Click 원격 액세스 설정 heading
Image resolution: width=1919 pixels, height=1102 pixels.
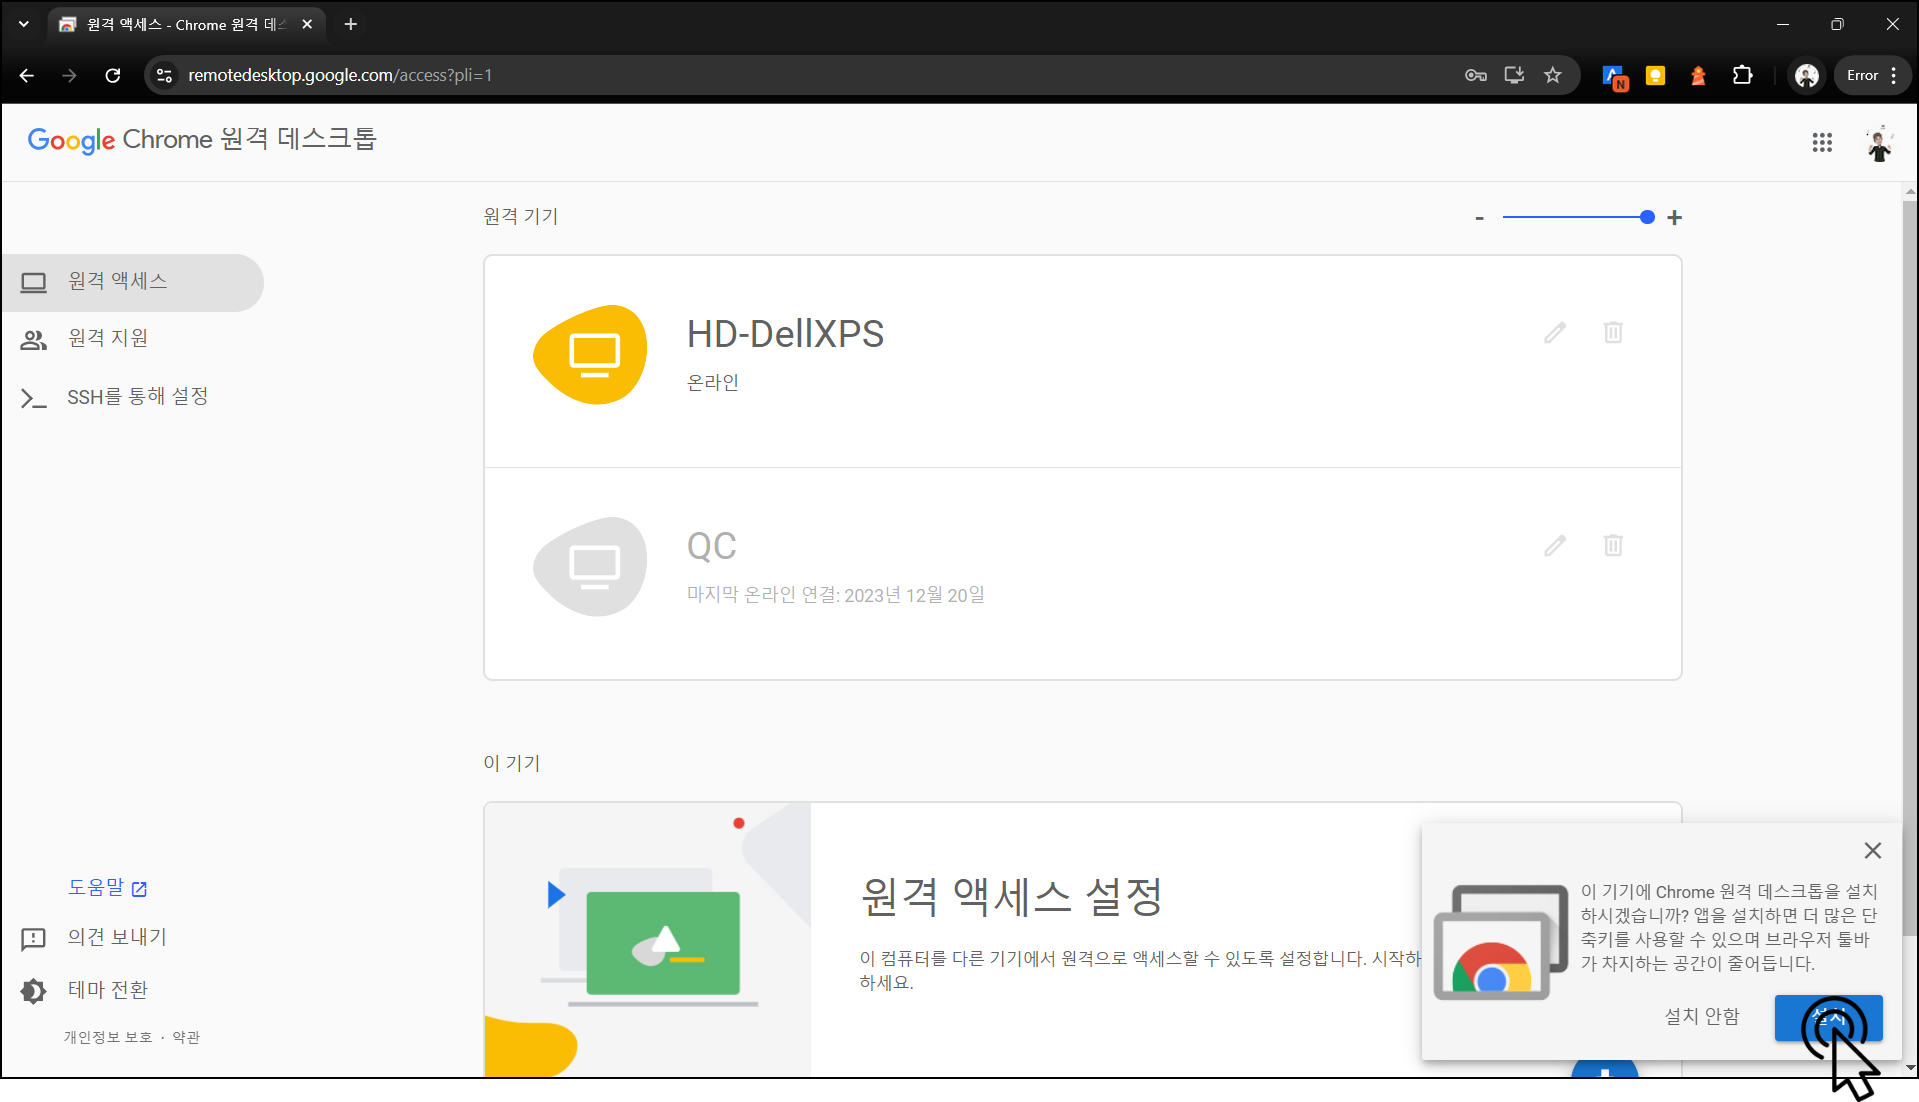[1011, 896]
